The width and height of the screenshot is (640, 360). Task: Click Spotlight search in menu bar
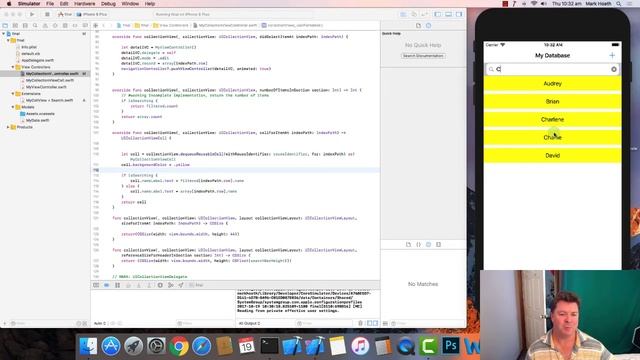click(x=619, y=4)
